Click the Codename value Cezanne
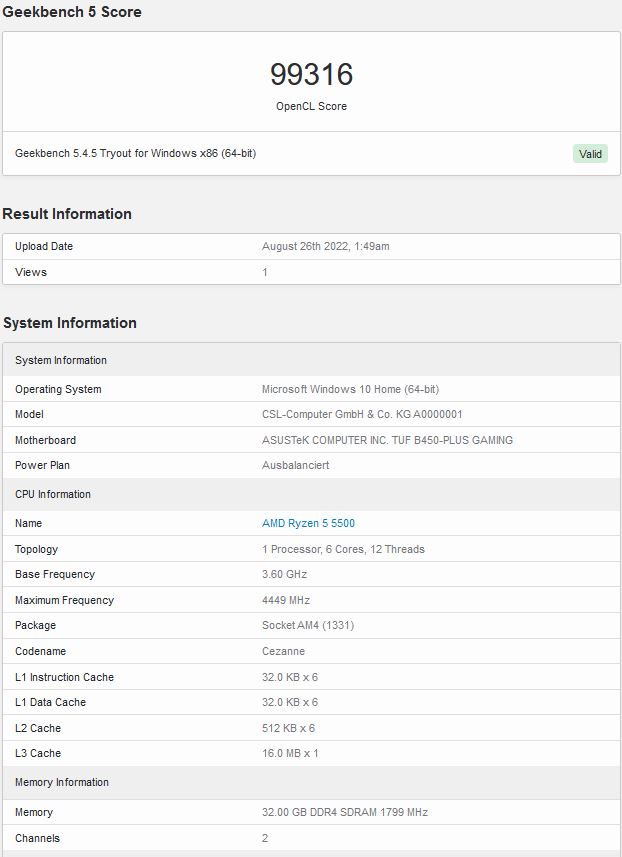622x857 pixels. [x=283, y=651]
